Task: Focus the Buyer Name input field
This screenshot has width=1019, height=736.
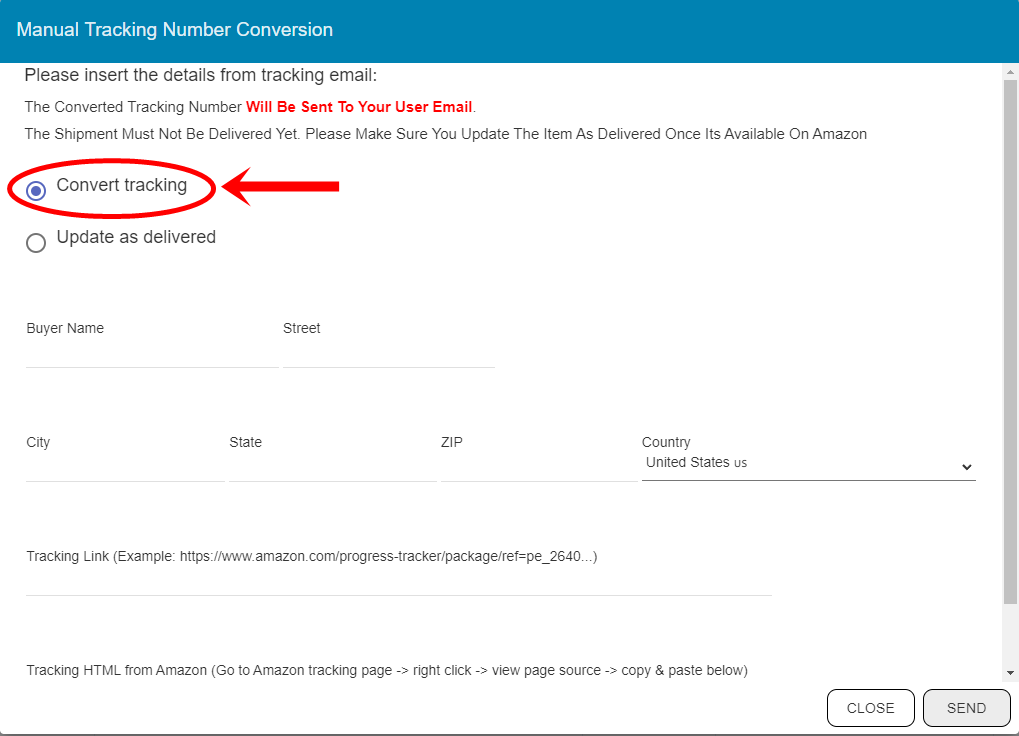Action: click(152, 354)
